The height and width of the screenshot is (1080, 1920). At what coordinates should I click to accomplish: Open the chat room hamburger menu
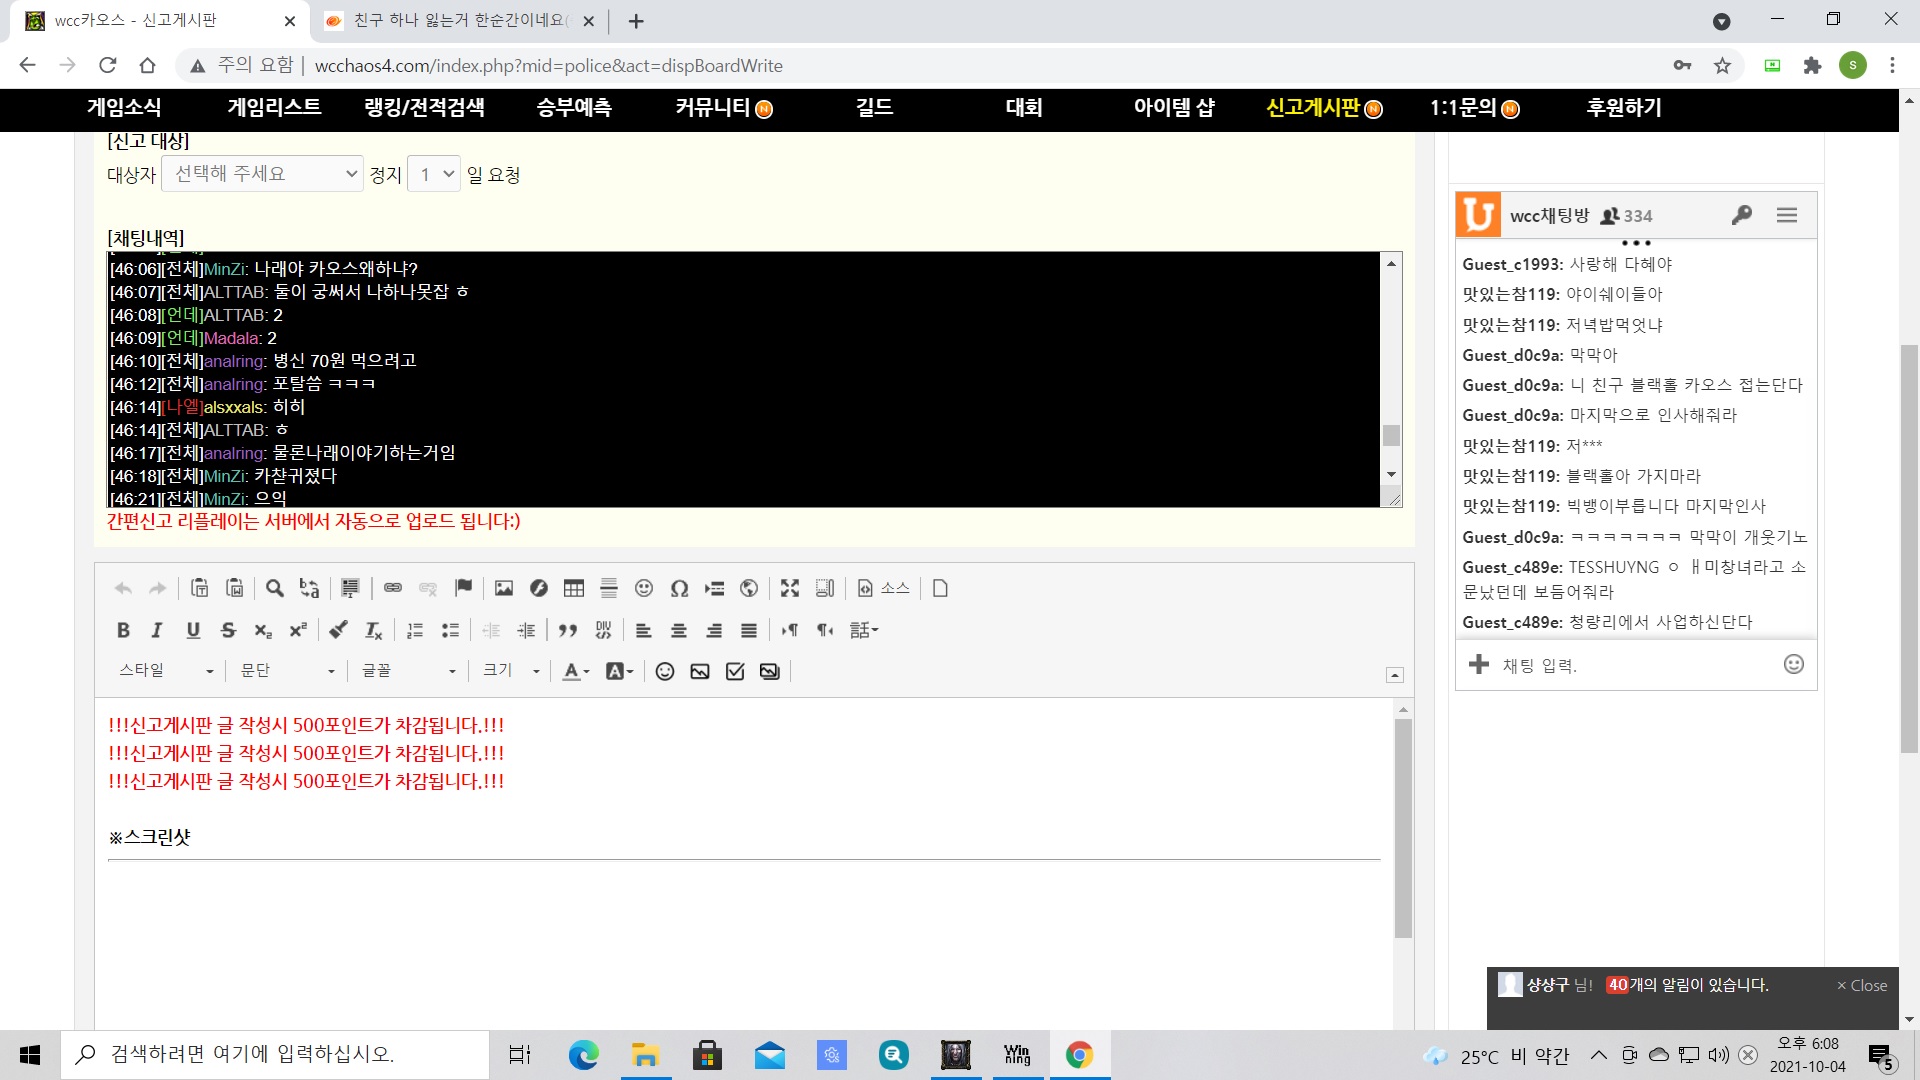point(1787,215)
